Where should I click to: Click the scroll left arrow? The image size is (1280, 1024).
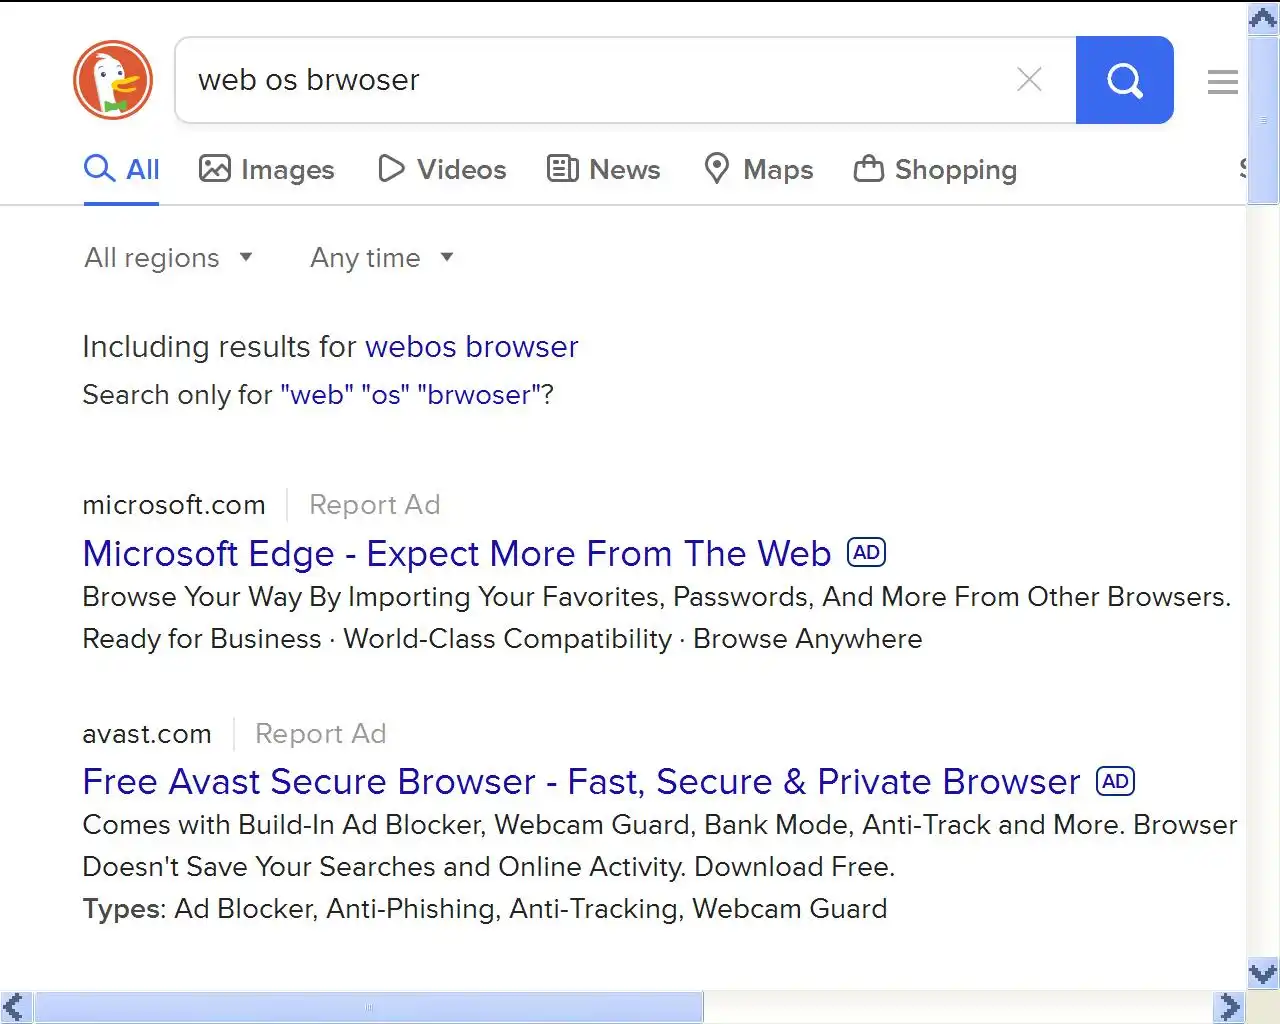pyautogui.click(x=15, y=1007)
